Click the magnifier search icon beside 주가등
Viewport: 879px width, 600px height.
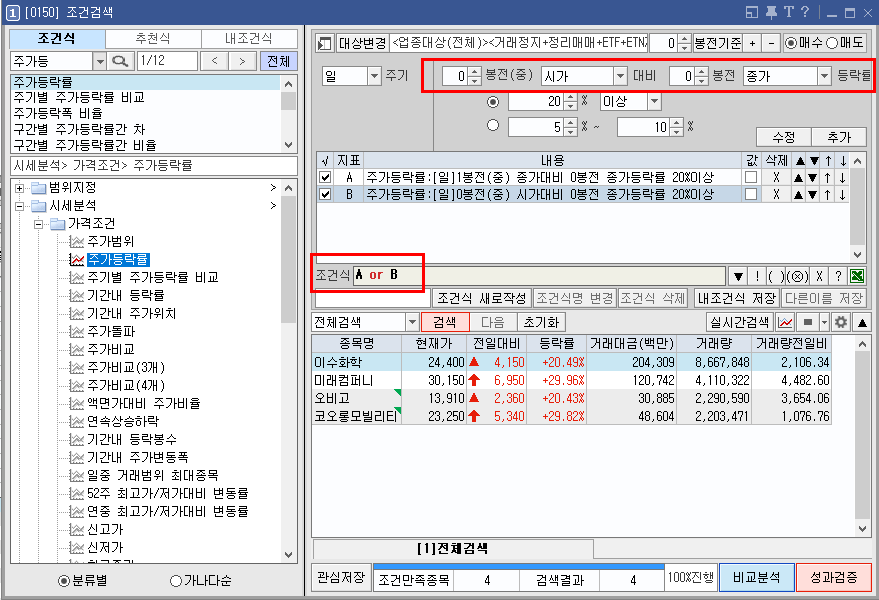click(120, 61)
